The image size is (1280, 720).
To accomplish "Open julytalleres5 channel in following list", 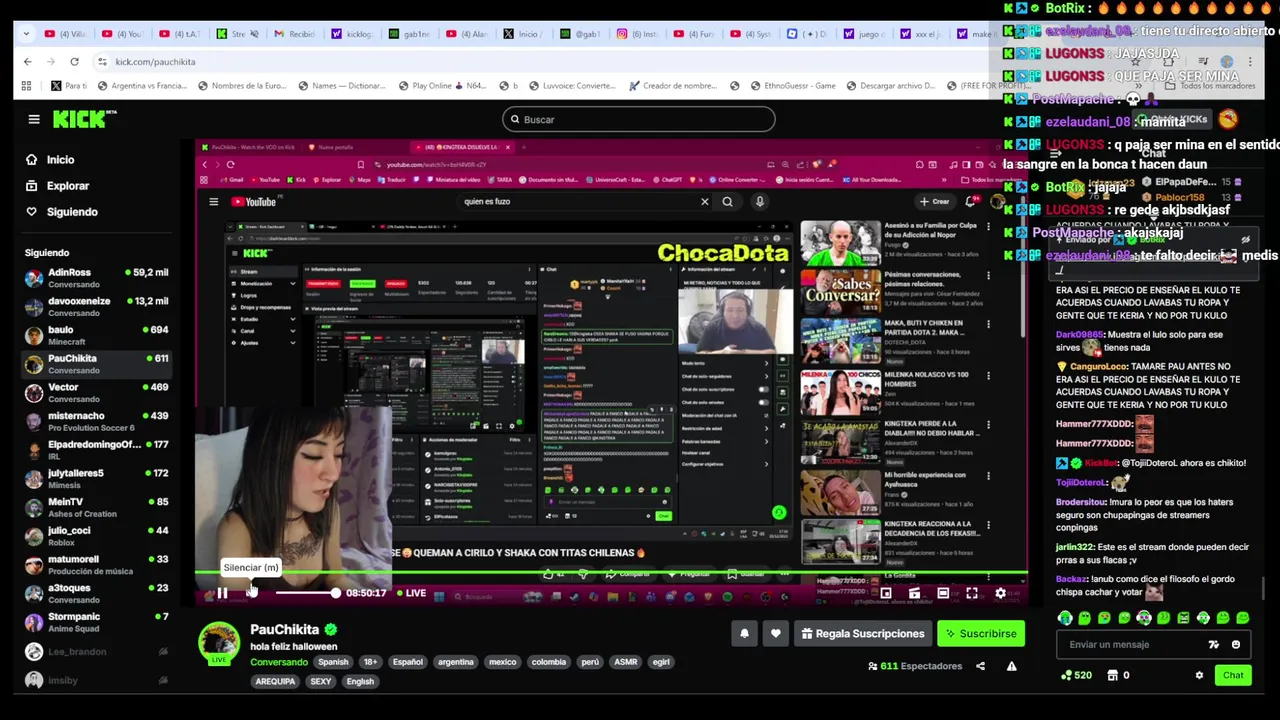I will pyautogui.click(x=97, y=478).
